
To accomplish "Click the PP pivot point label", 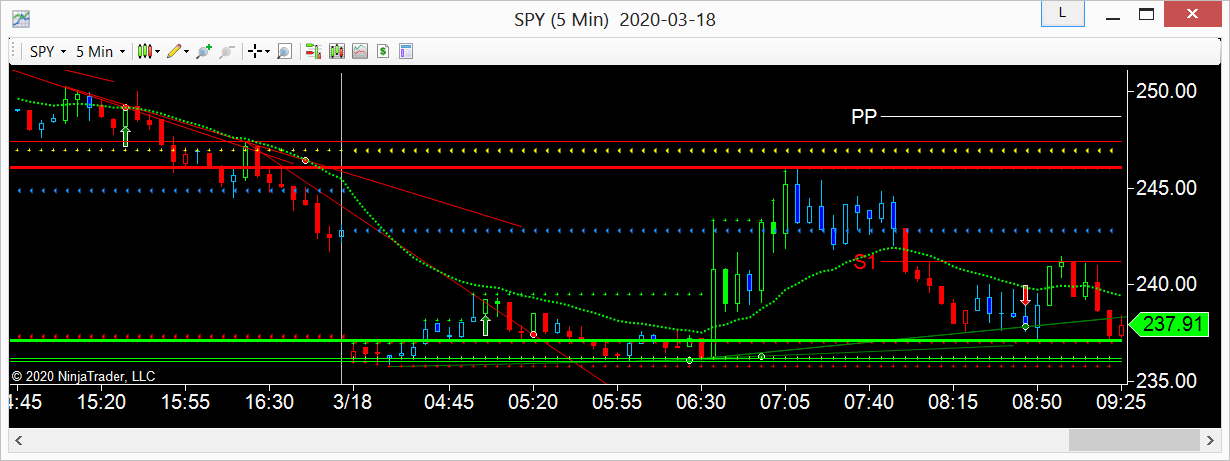I will tap(864, 117).
